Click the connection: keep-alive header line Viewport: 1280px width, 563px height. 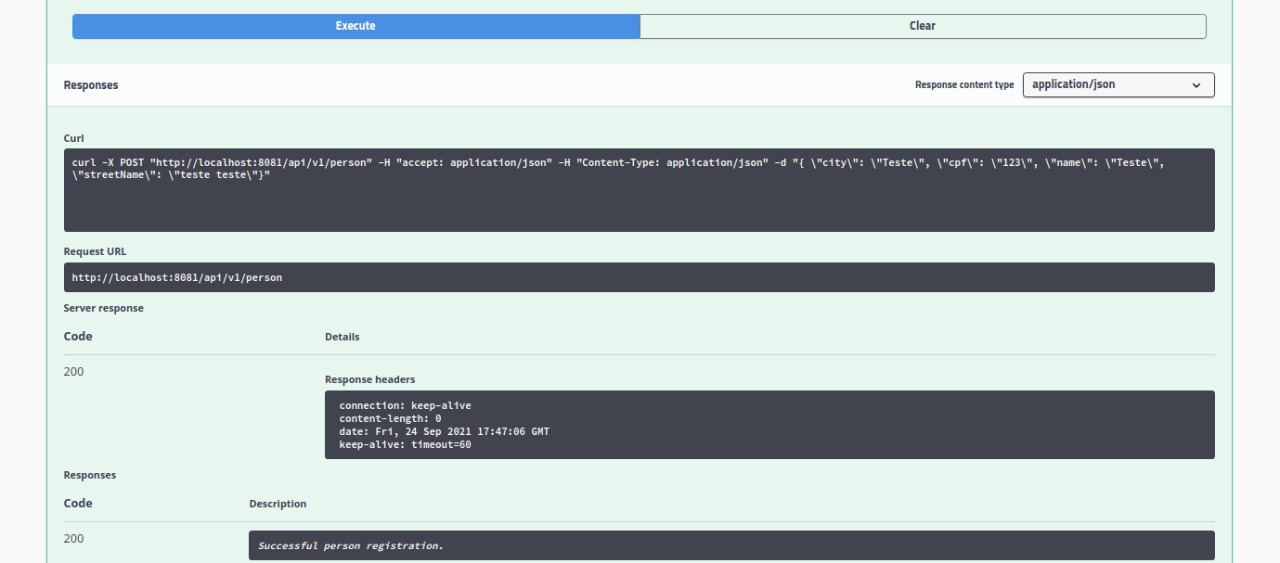click(405, 406)
